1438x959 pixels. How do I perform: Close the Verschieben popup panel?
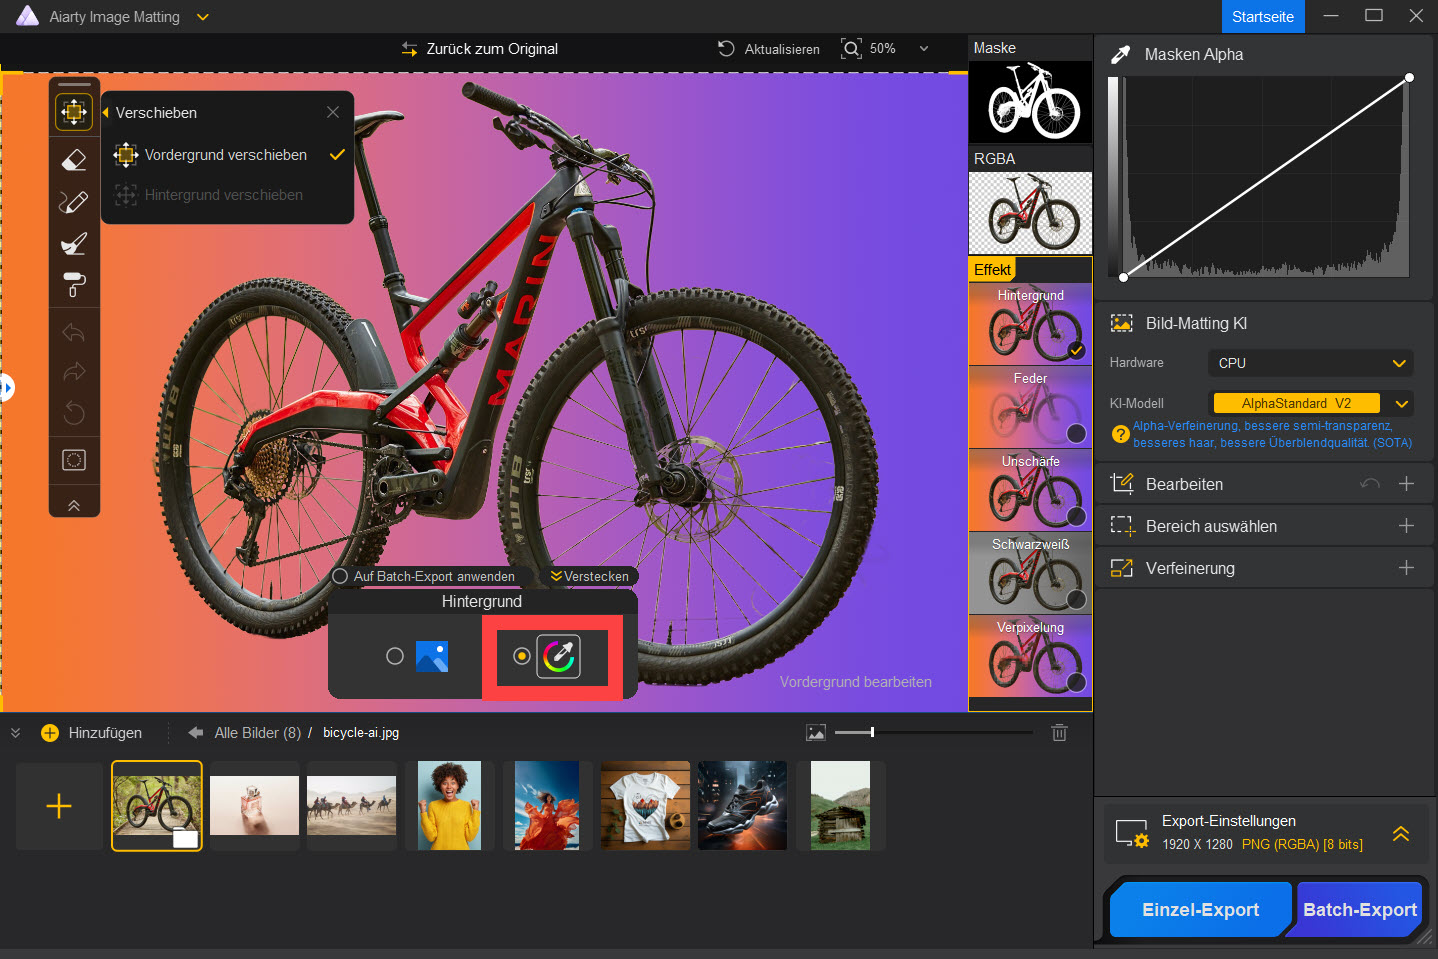point(333,112)
